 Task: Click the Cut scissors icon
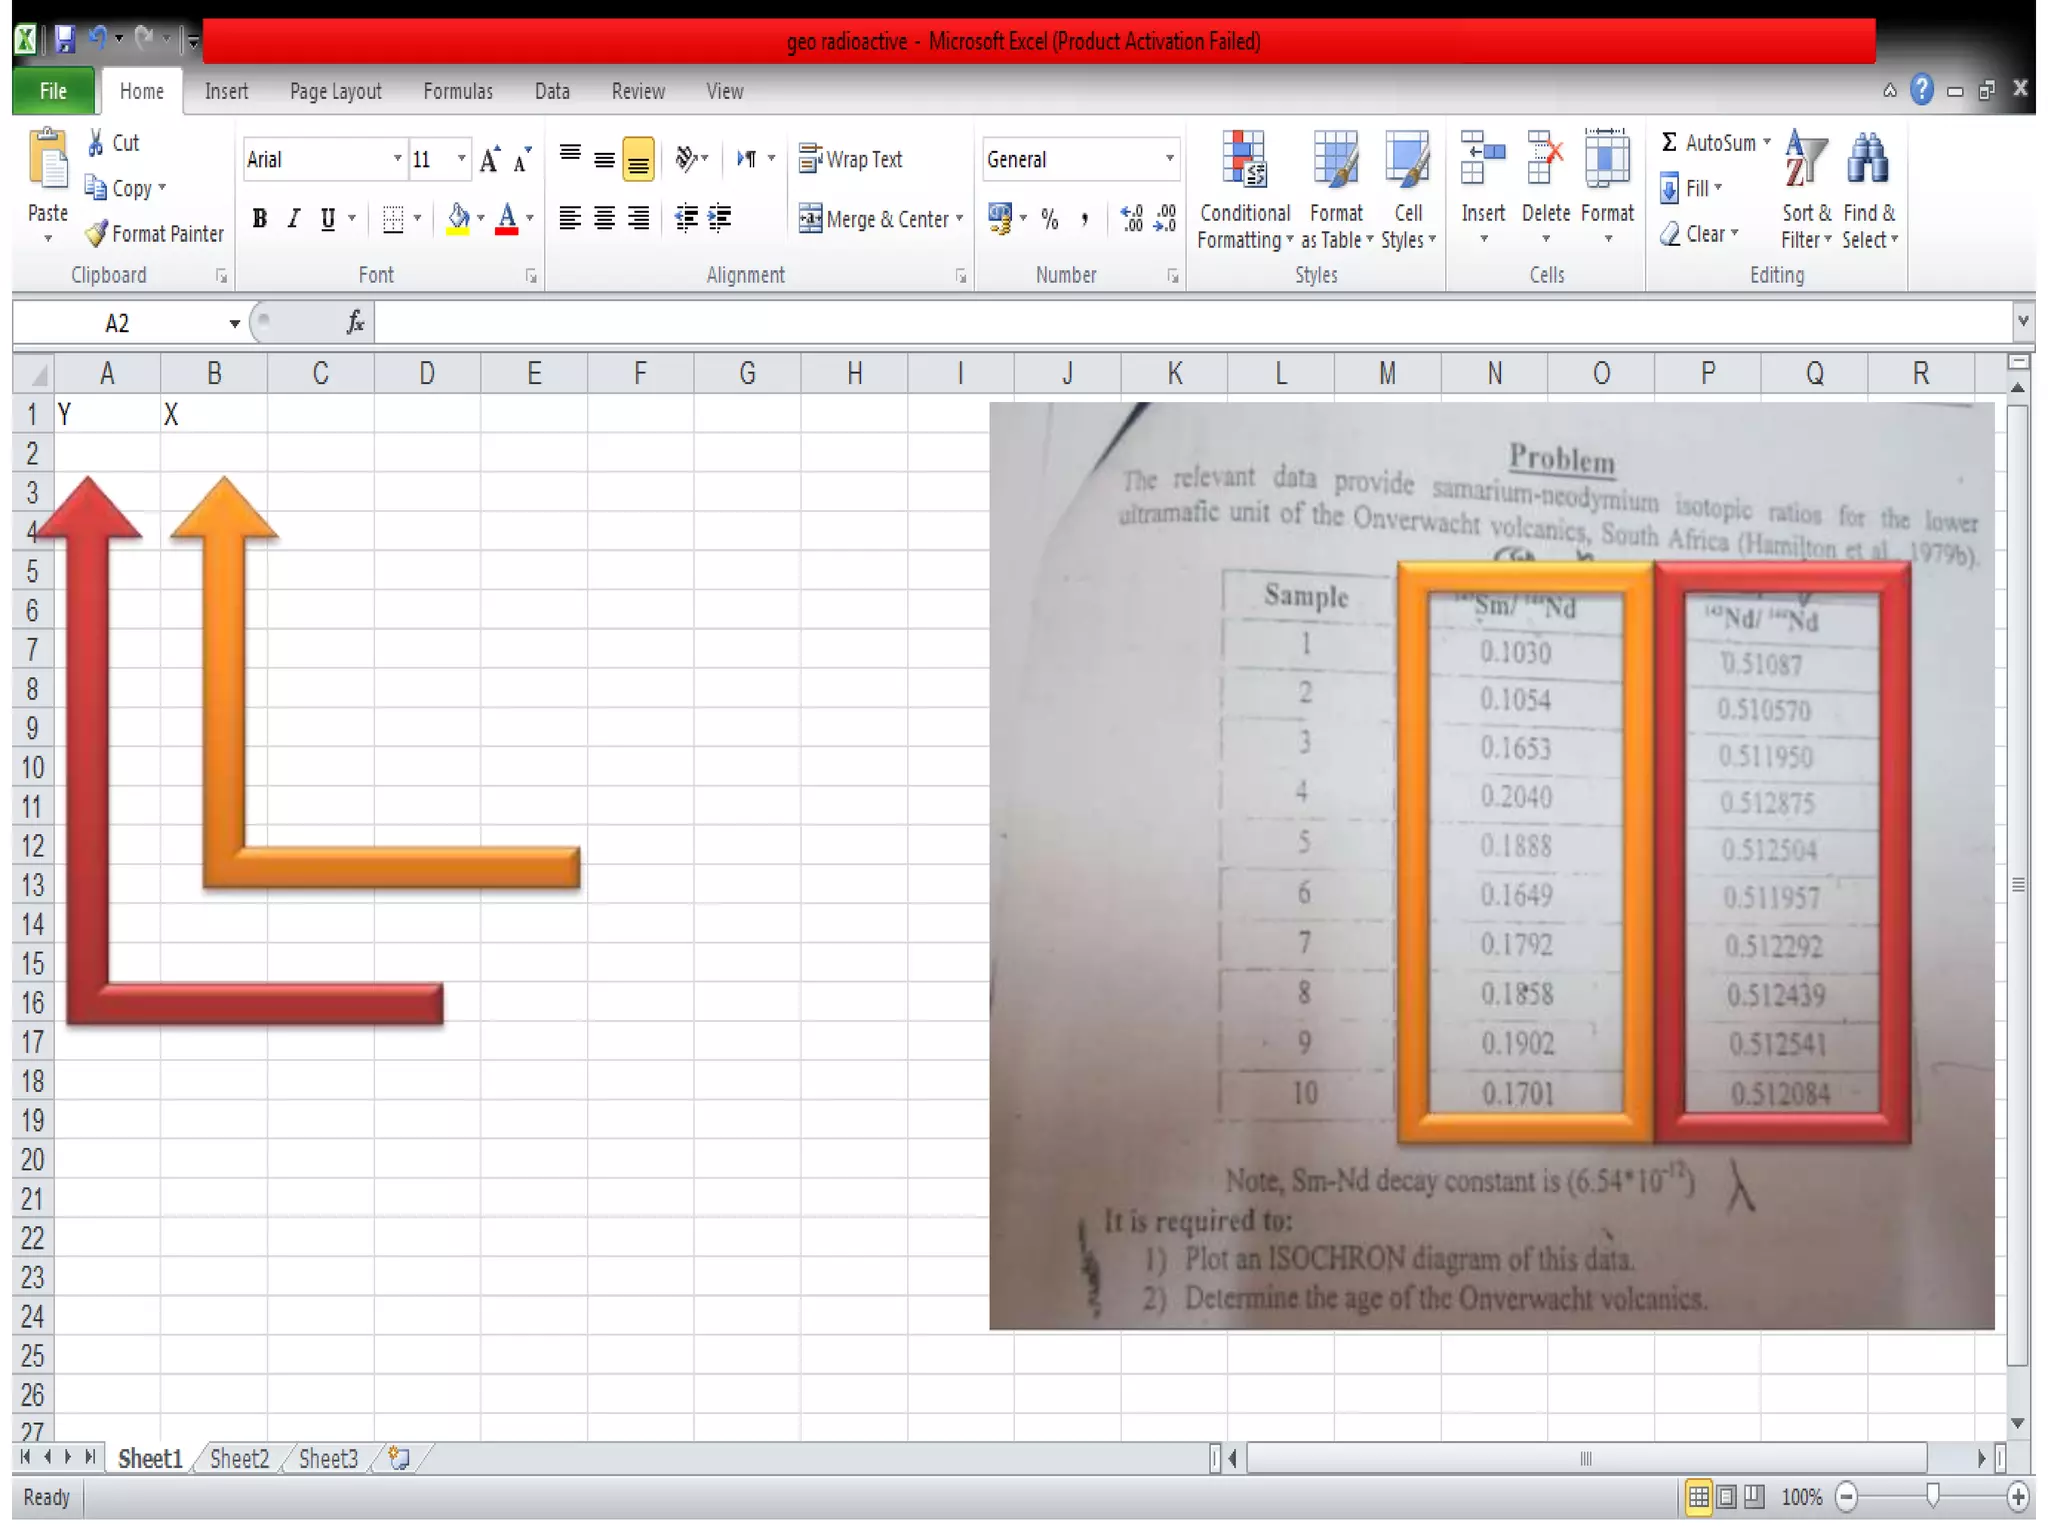(96, 143)
